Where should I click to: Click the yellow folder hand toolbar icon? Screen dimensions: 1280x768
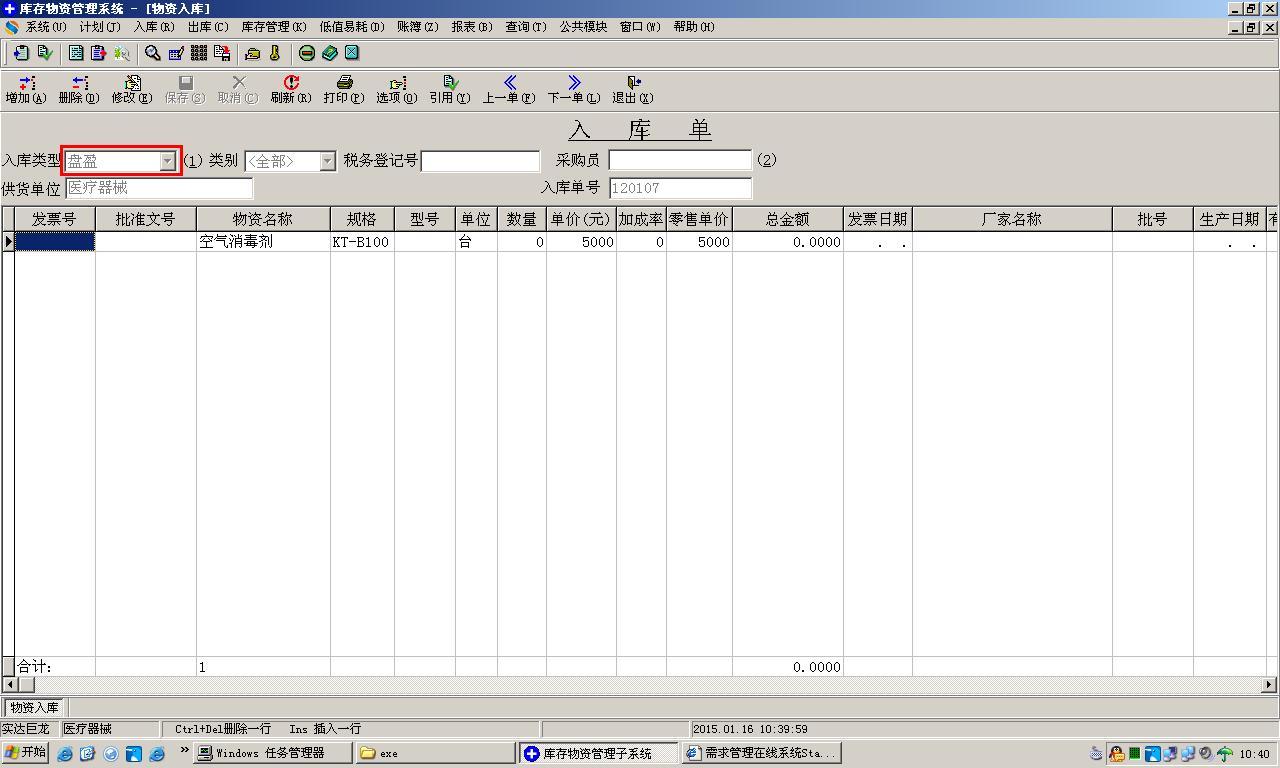[252, 53]
